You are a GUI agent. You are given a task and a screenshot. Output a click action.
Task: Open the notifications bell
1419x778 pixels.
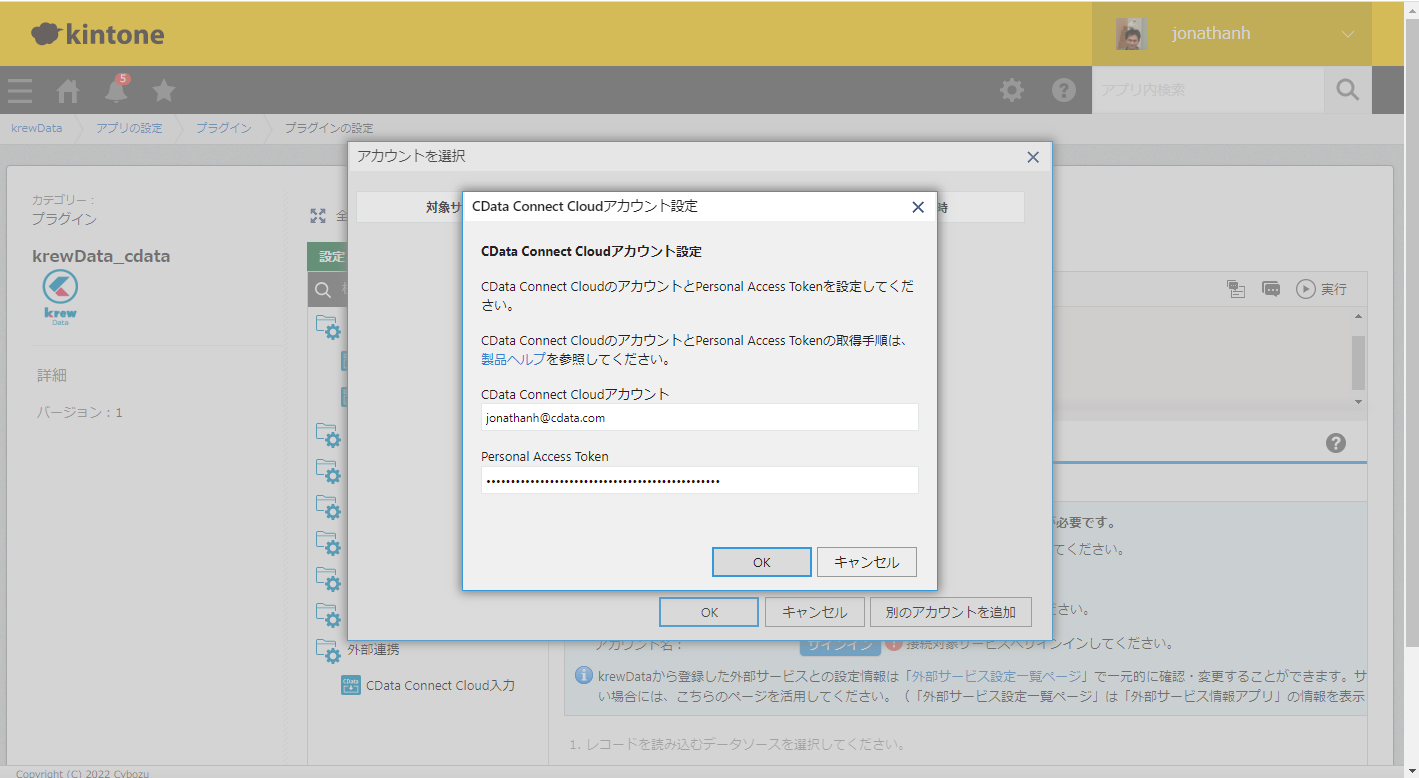click(x=117, y=90)
